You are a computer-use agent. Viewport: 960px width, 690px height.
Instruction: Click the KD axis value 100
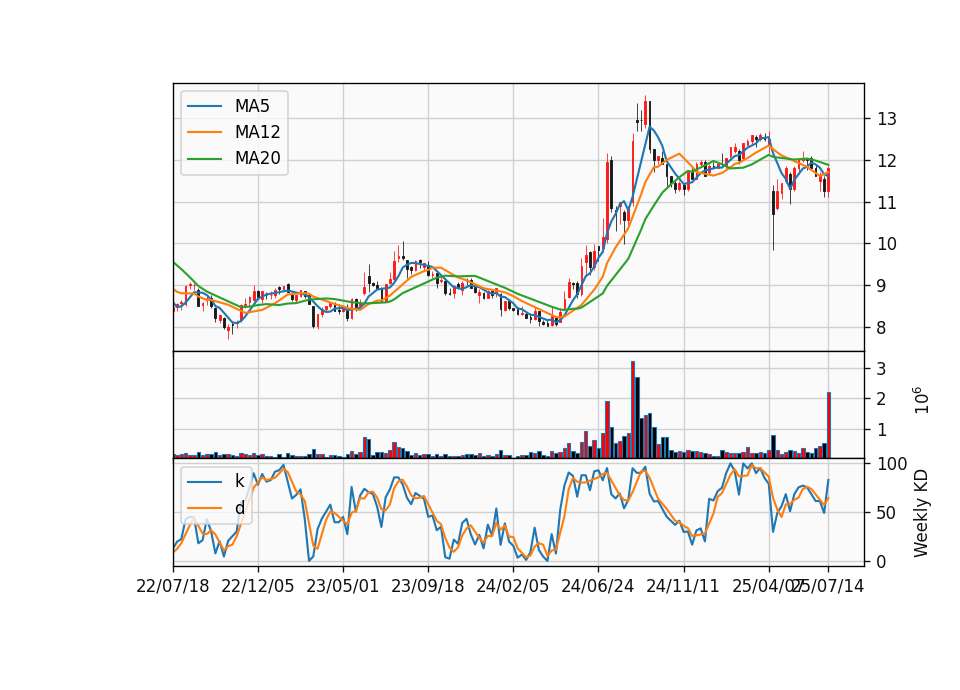coord(892,464)
